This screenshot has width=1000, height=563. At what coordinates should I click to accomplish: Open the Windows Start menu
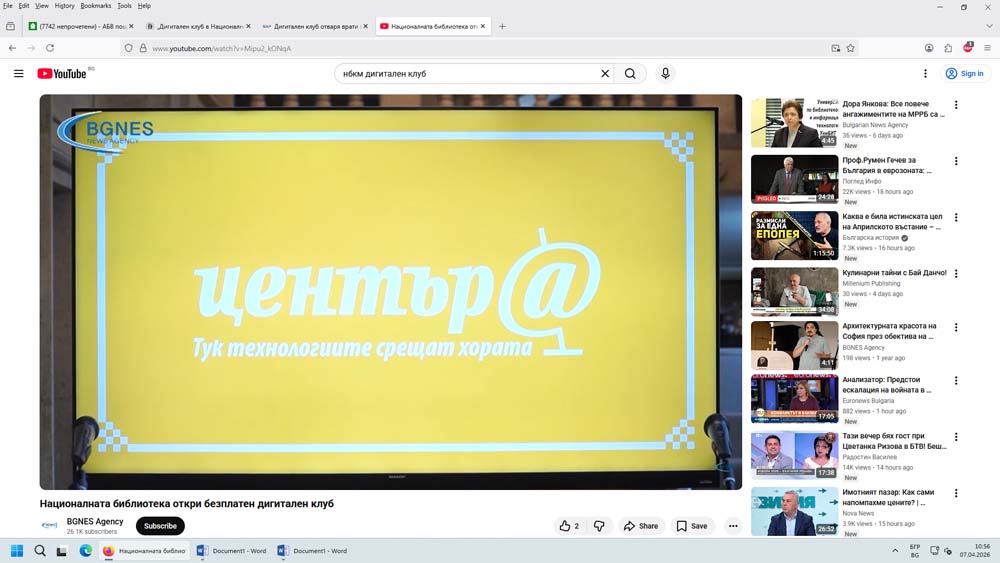point(17,551)
